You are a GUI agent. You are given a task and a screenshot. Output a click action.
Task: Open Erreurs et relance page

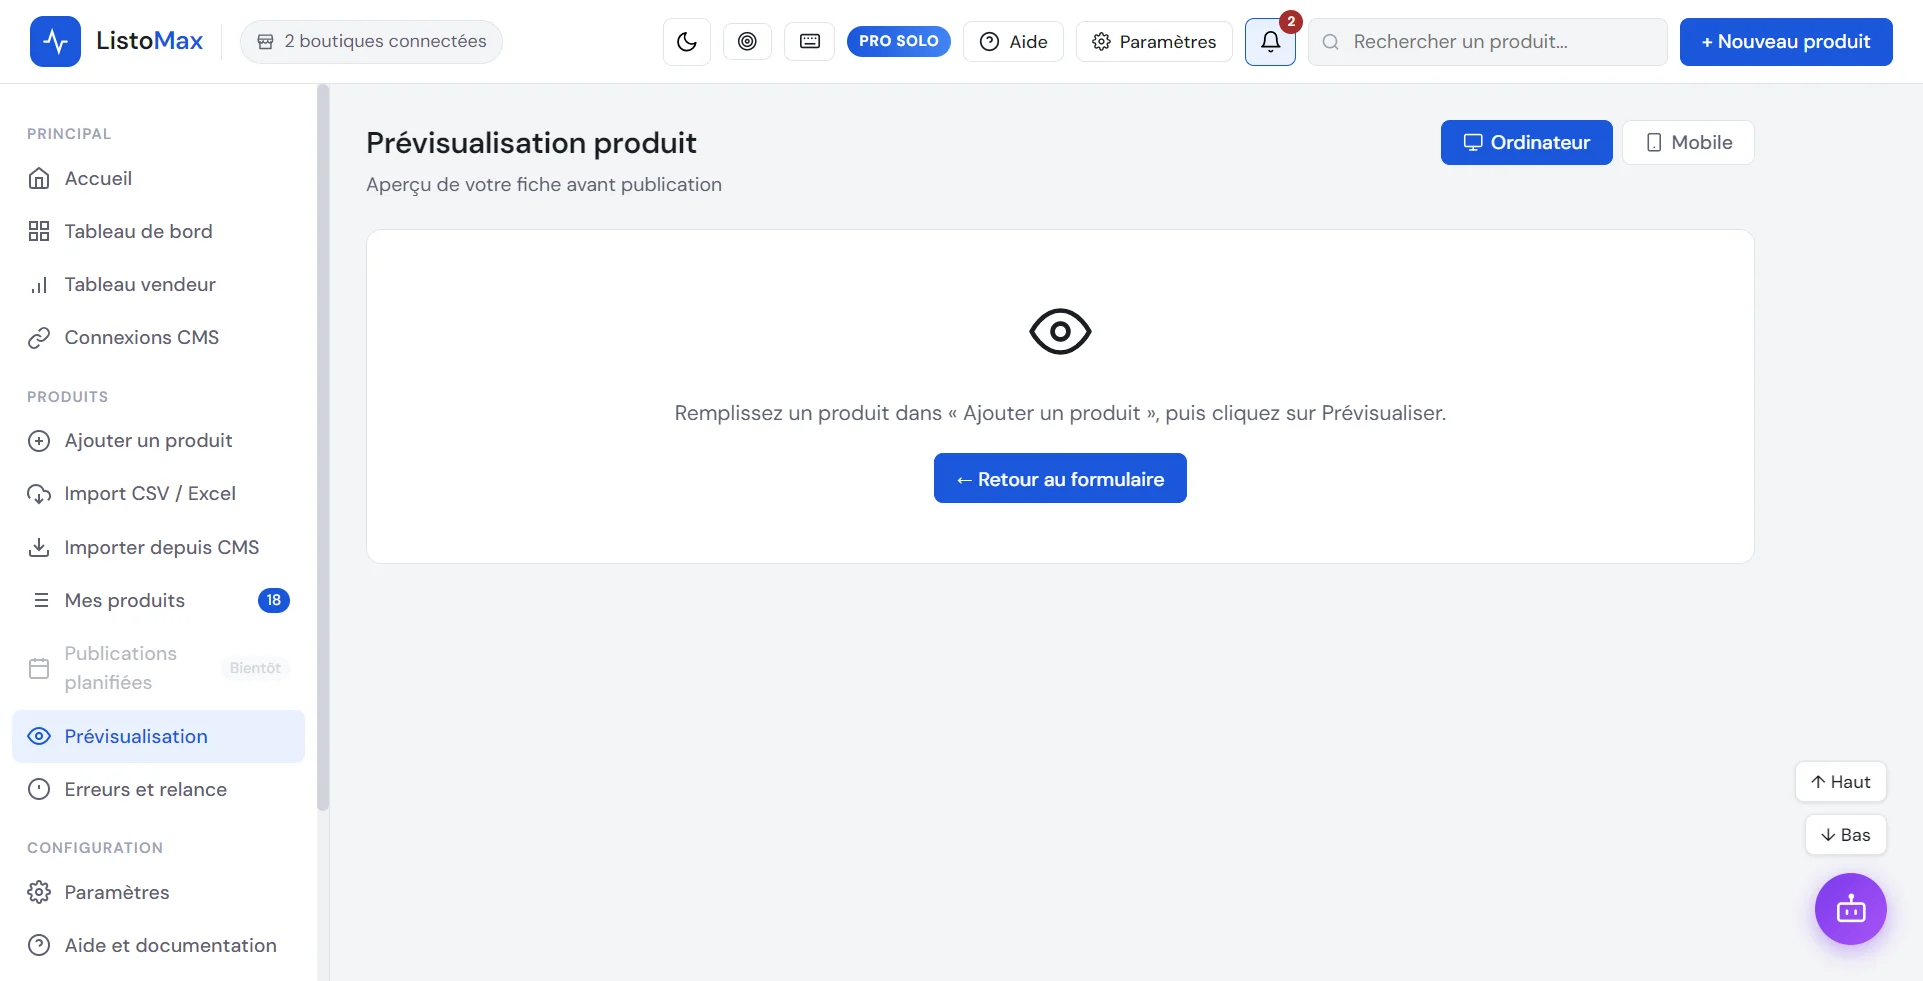click(x=158, y=789)
